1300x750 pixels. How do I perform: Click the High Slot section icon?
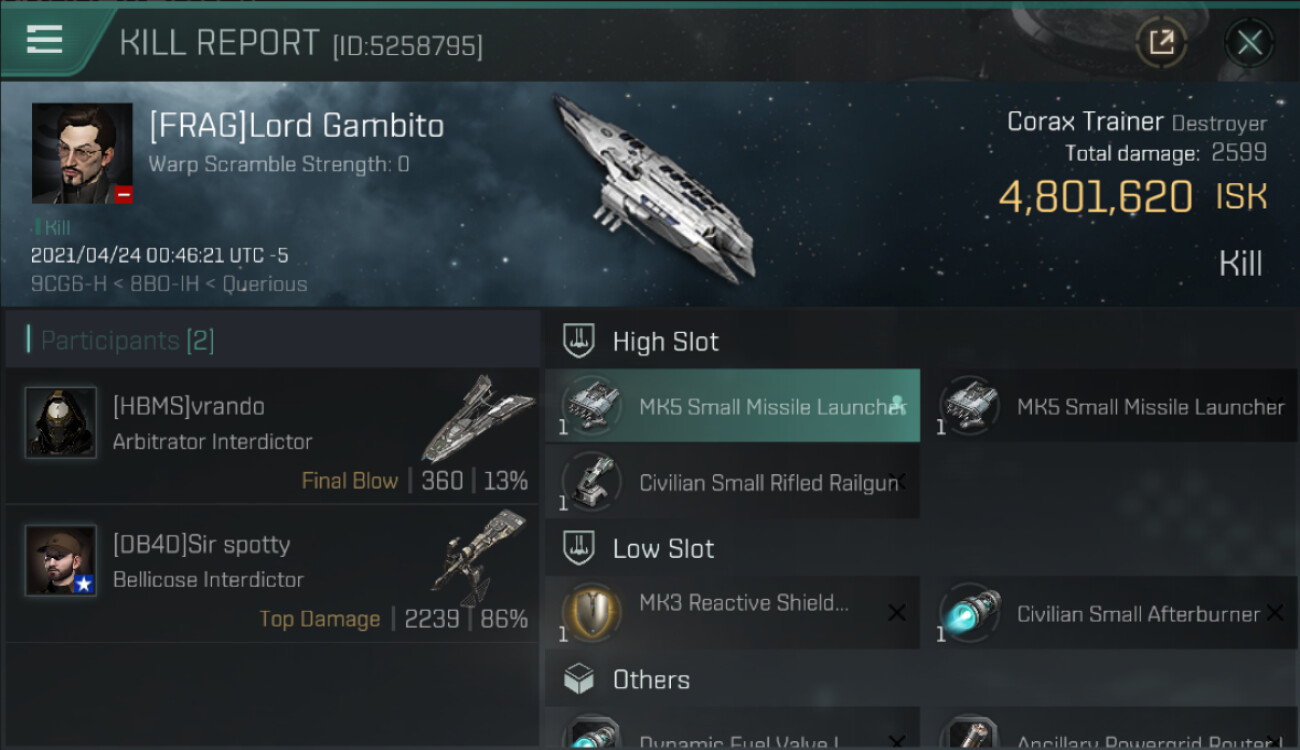(x=579, y=341)
